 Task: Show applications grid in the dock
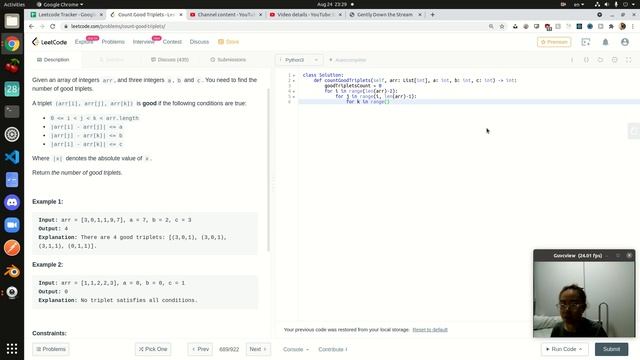point(12,349)
